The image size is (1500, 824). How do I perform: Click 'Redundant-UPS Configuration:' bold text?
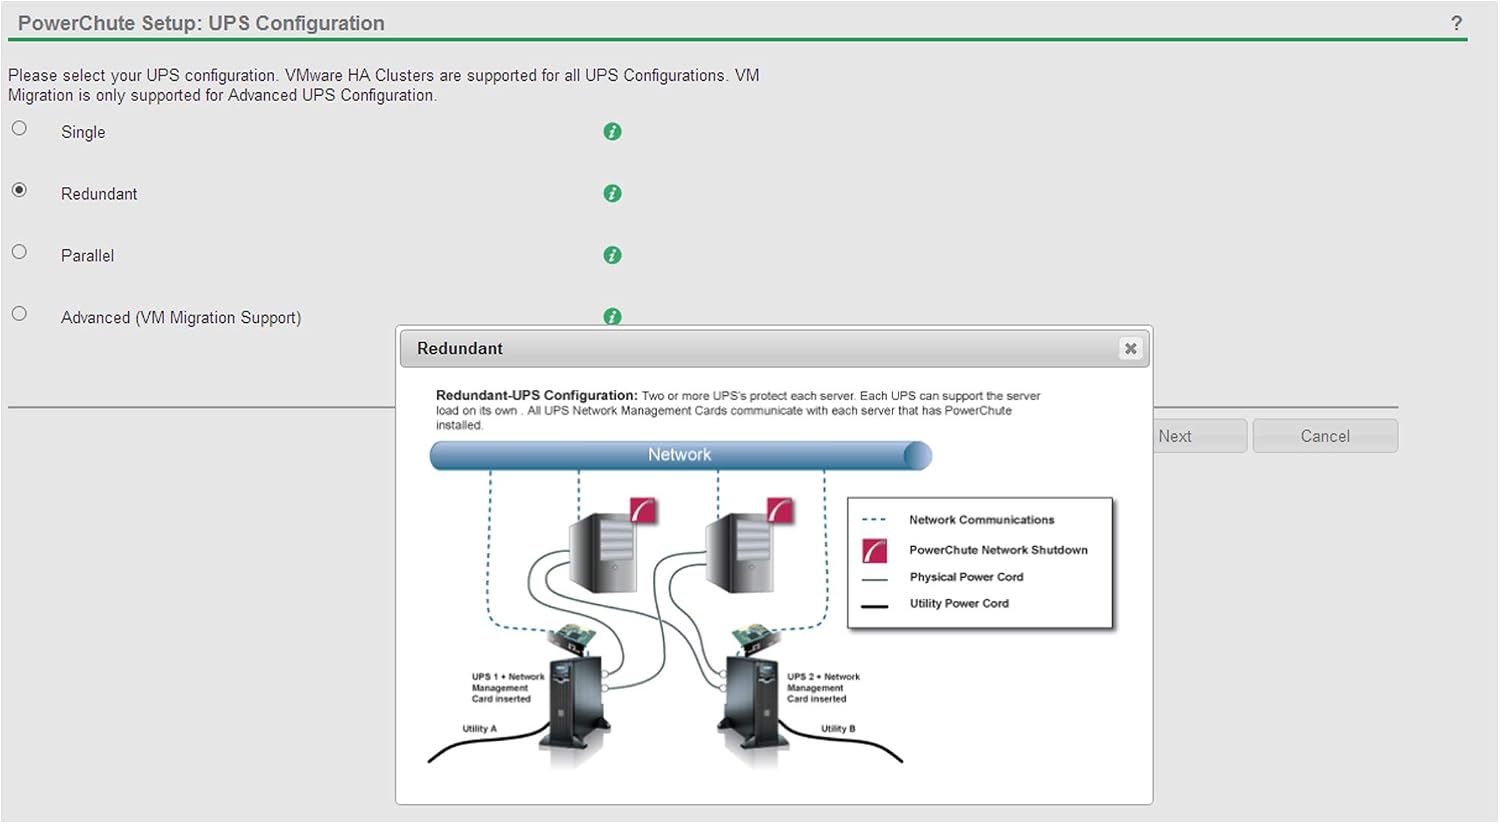point(536,396)
